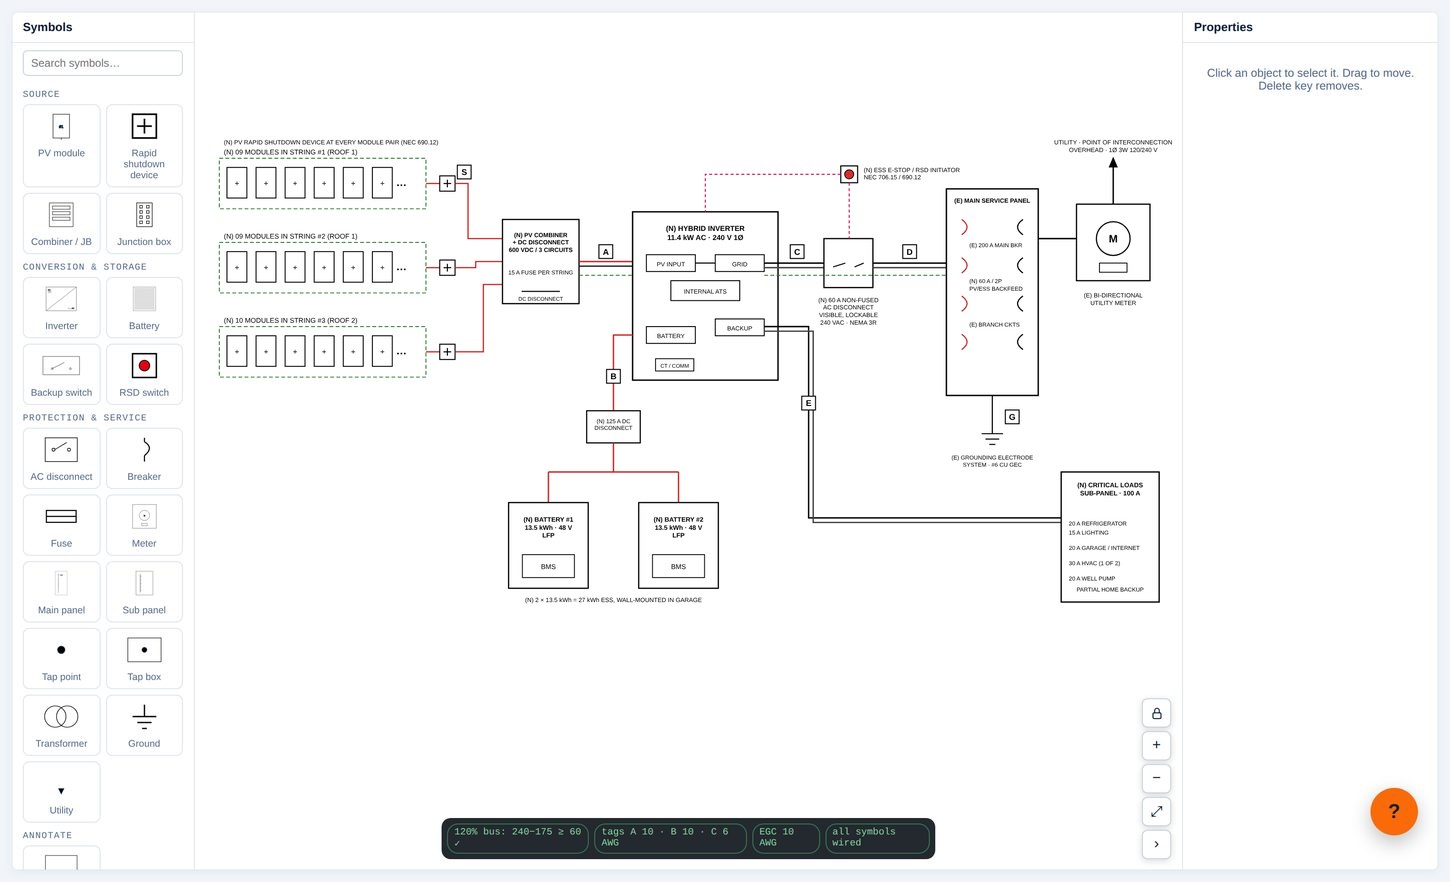Image resolution: width=1450 pixels, height=882 pixels.
Task: Select the Battery #2 block on the canvas
Action: point(678,545)
